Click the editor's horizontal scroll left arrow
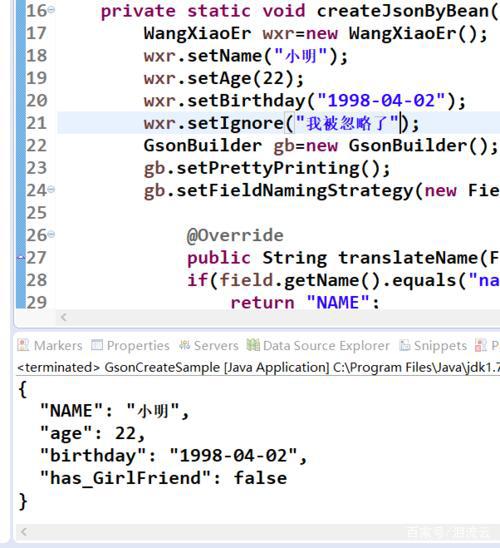 tap(64, 317)
